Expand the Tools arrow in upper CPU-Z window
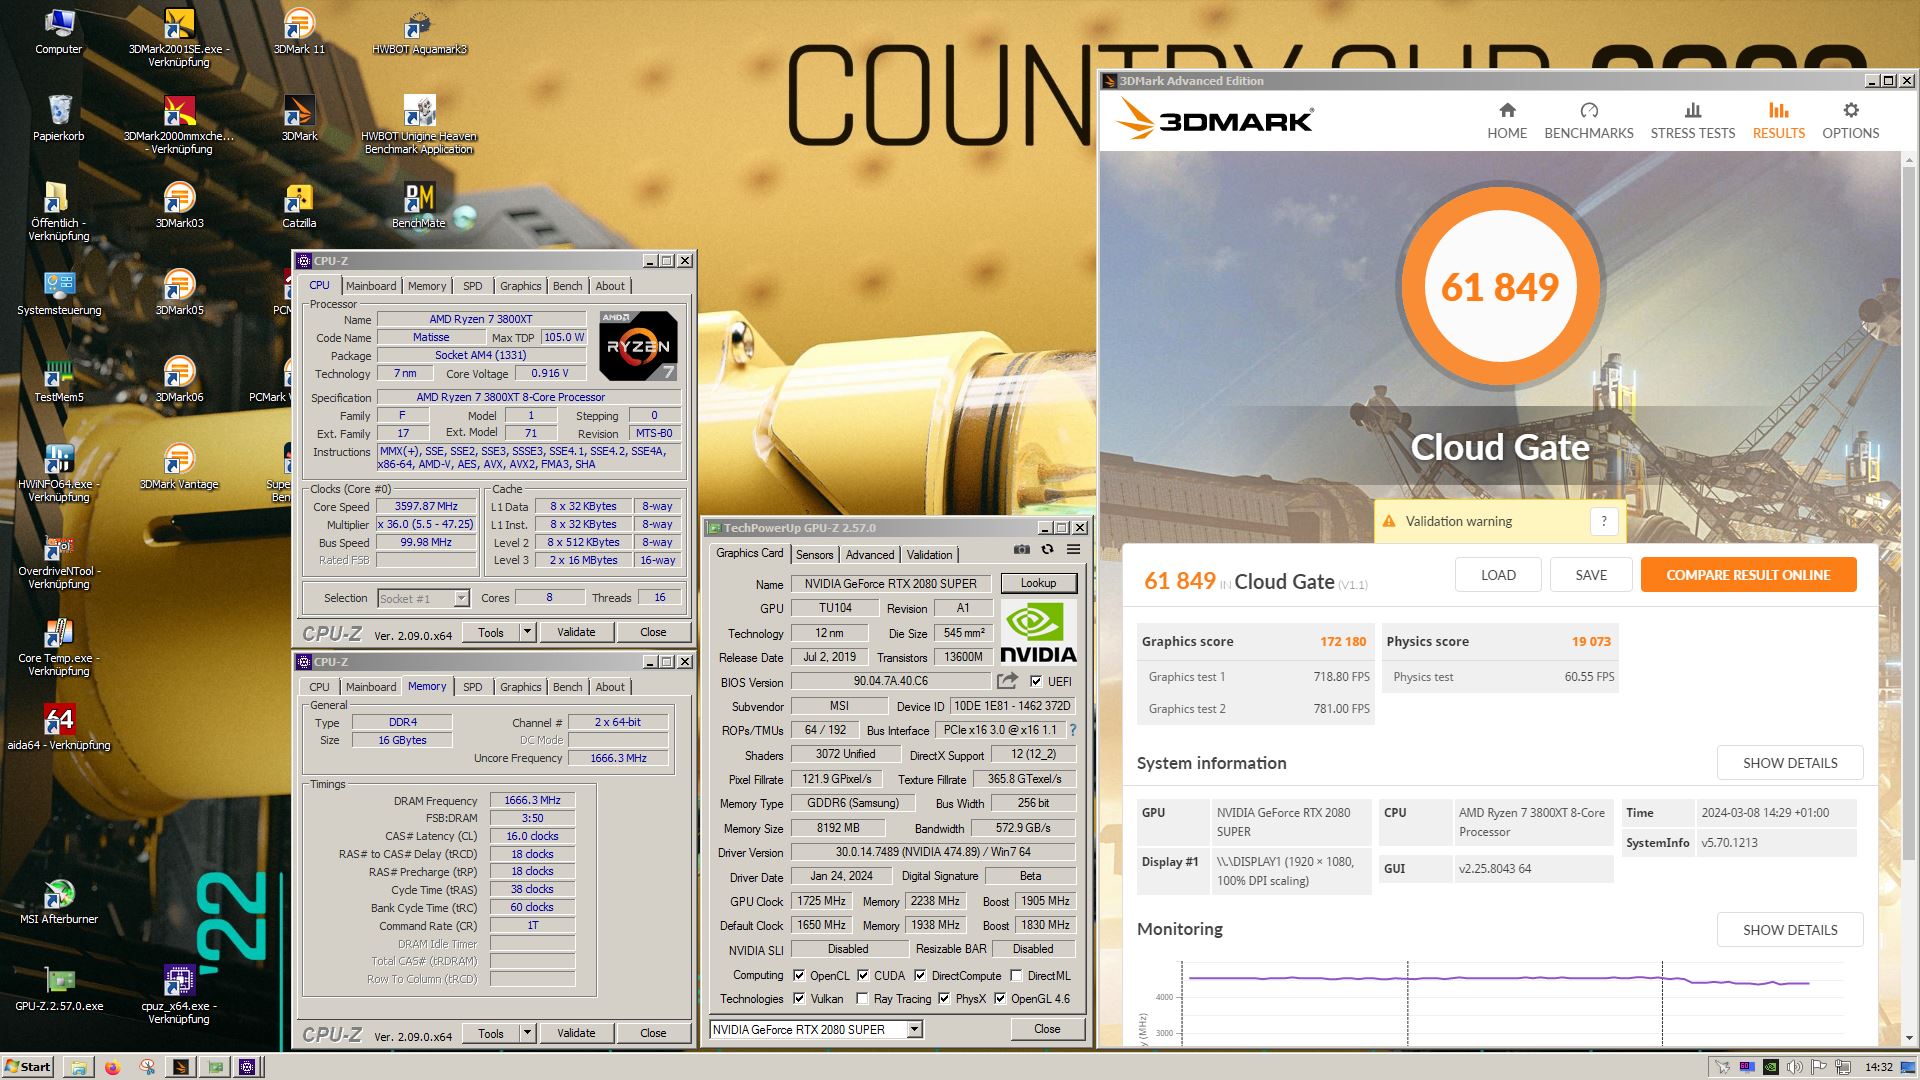1920x1080 pixels. [x=527, y=632]
